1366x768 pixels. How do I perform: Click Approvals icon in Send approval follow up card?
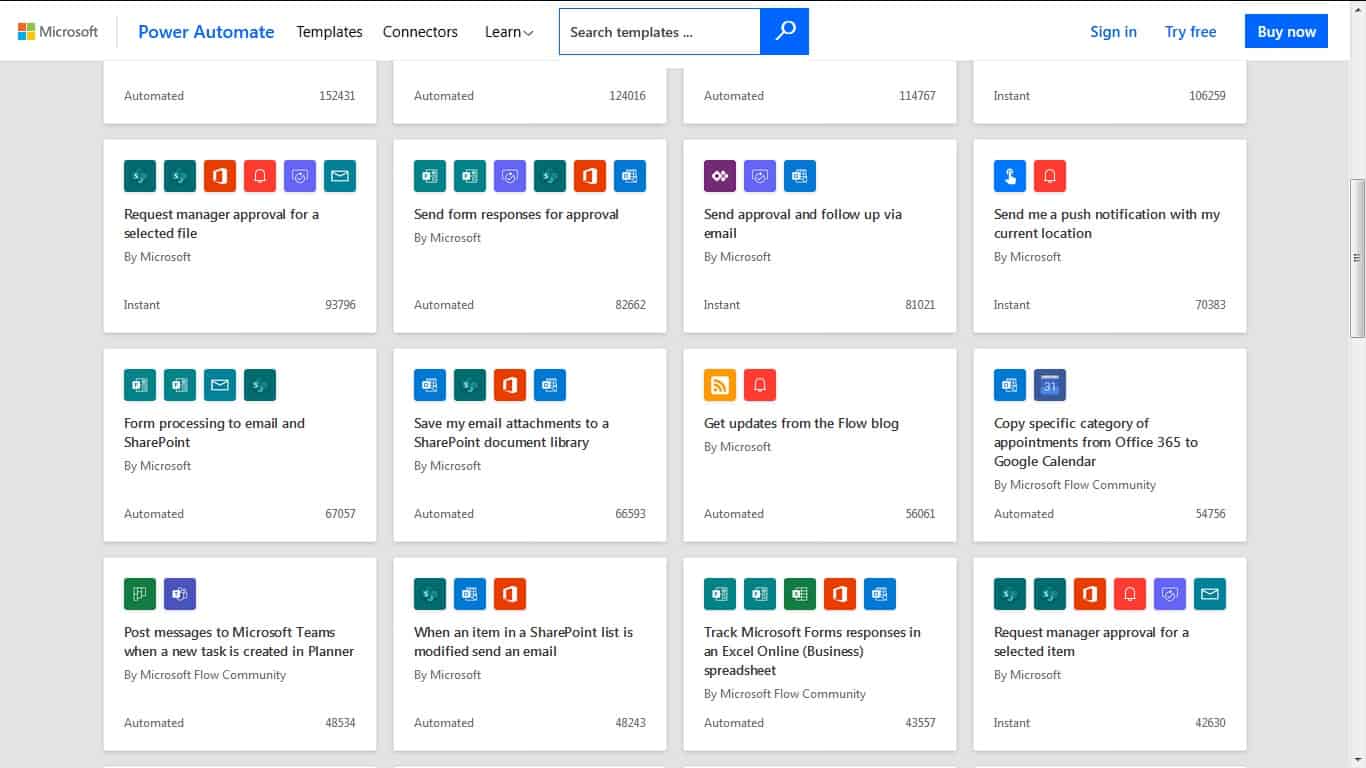[x=760, y=176]
